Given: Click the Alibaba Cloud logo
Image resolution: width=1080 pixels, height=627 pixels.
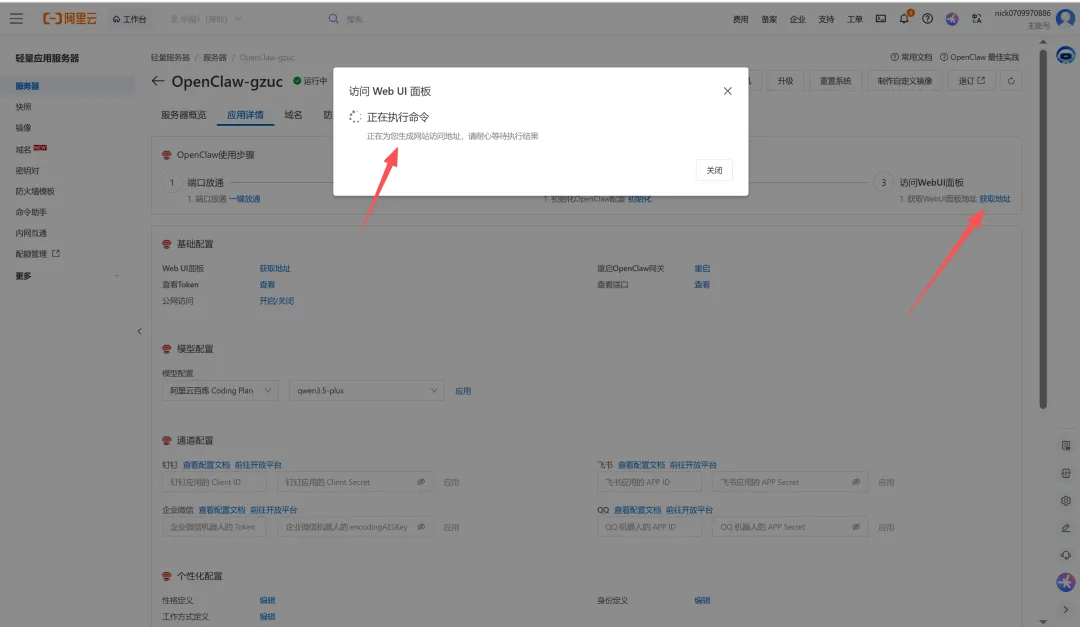Looking at the screenshot, I should (70, 19).
